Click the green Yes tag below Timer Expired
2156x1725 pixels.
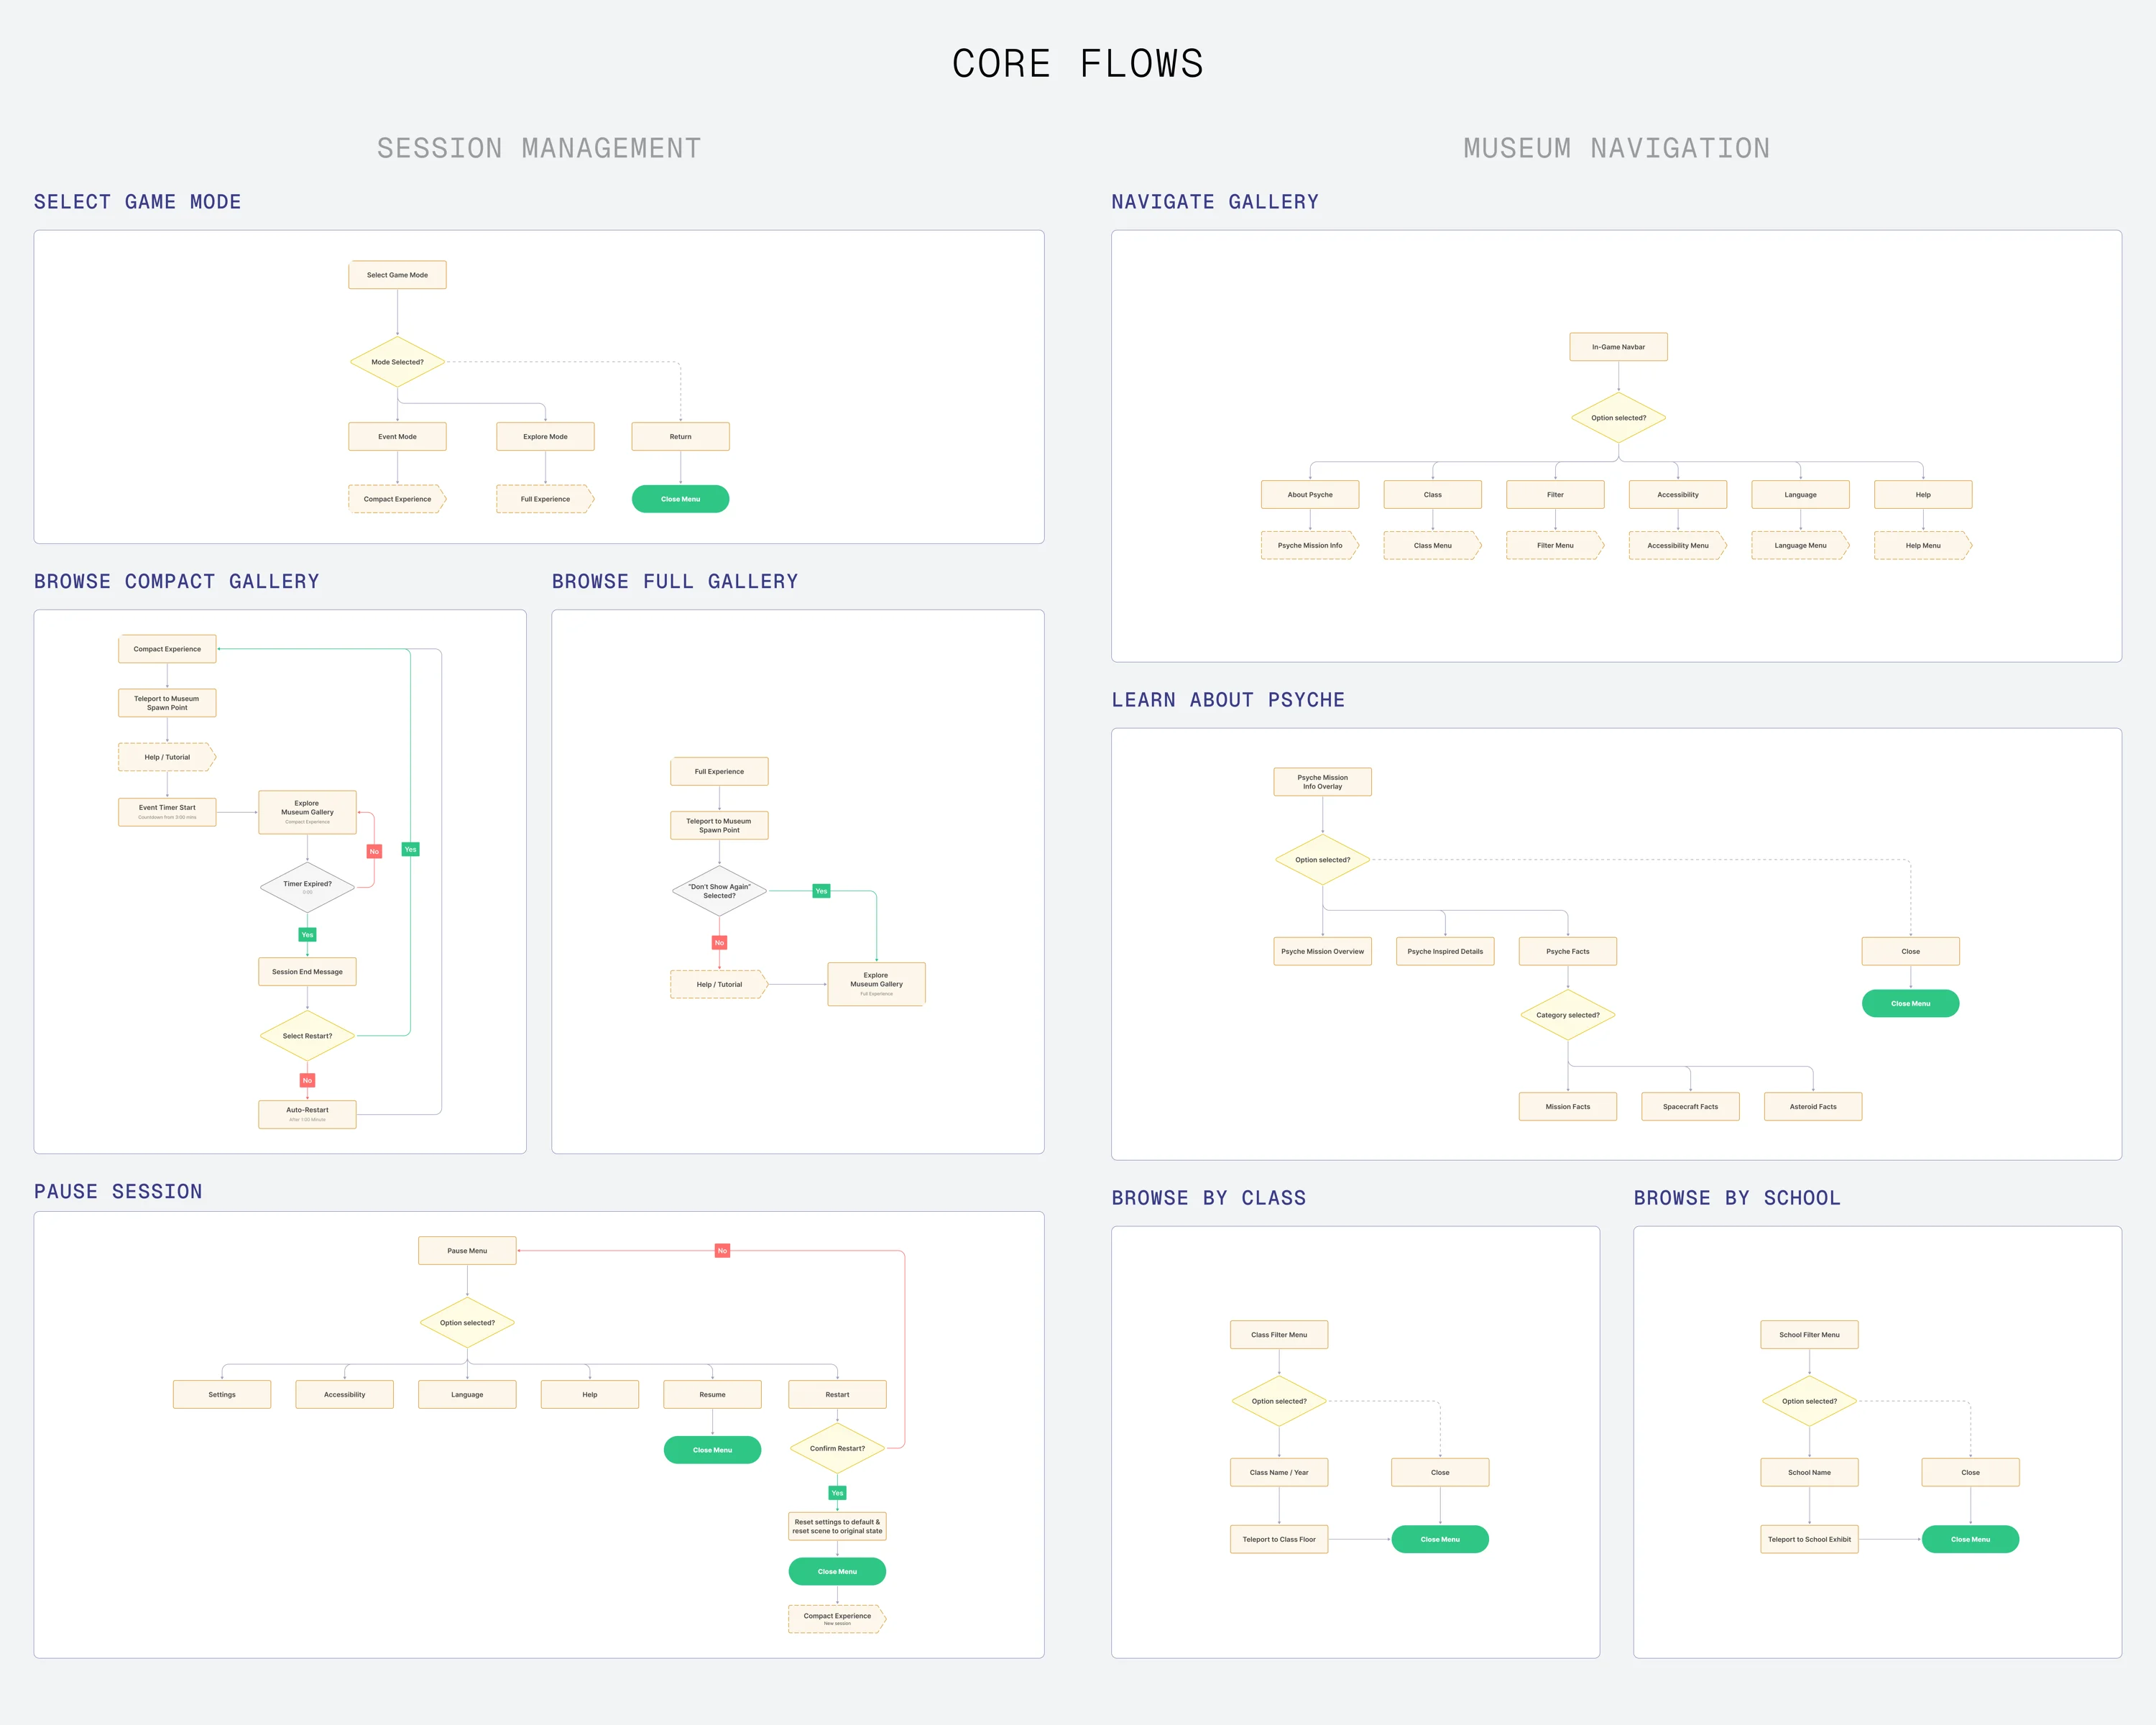307,935
